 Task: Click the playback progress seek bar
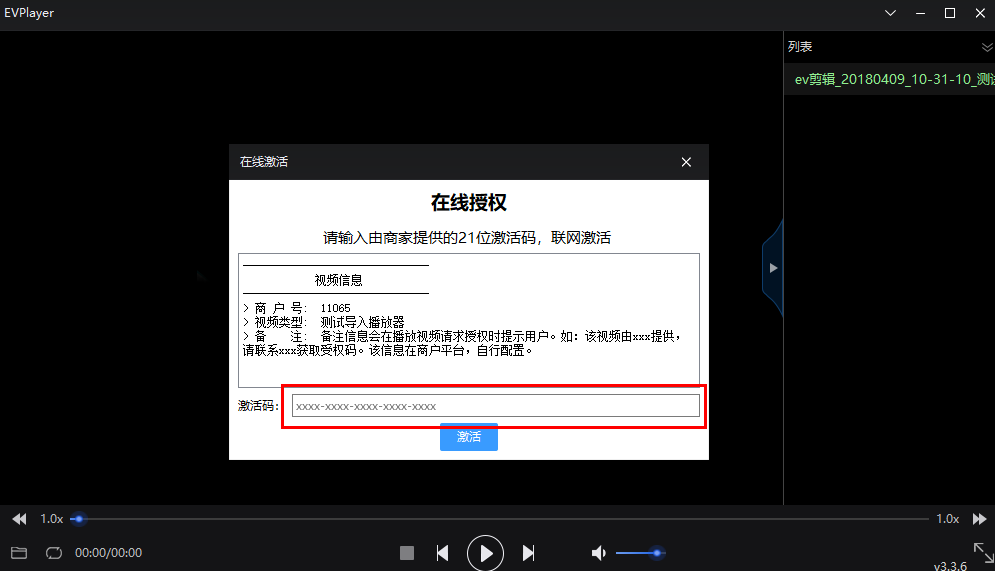tap(500, 519)
